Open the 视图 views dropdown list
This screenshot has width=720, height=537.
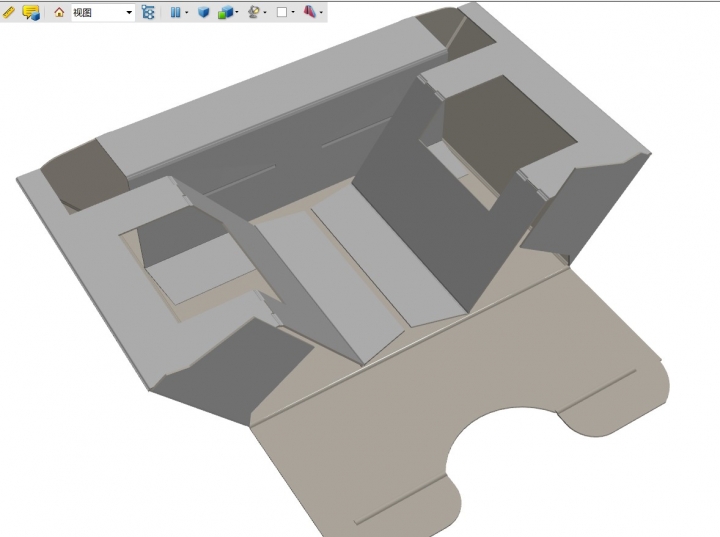(x=129, y=12)
